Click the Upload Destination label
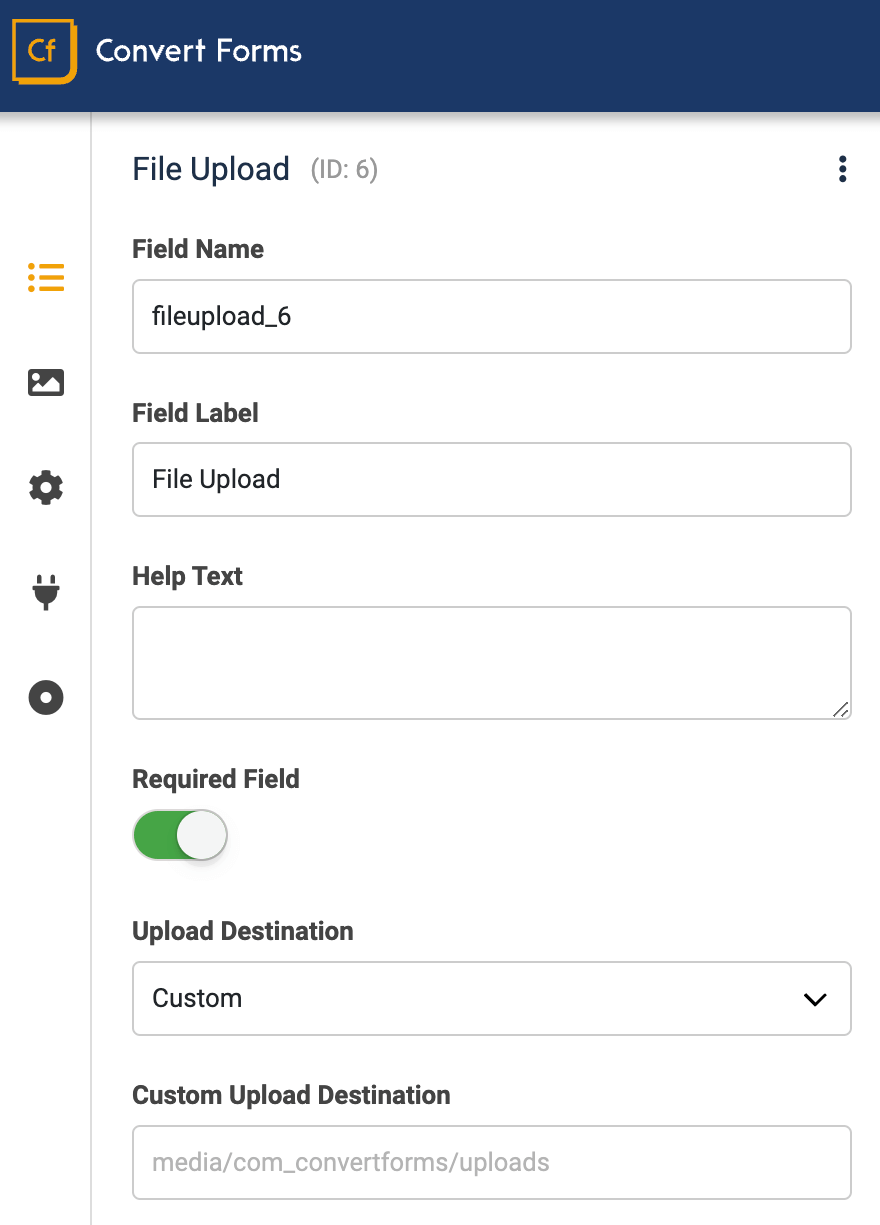 click(x=243, y=931)
